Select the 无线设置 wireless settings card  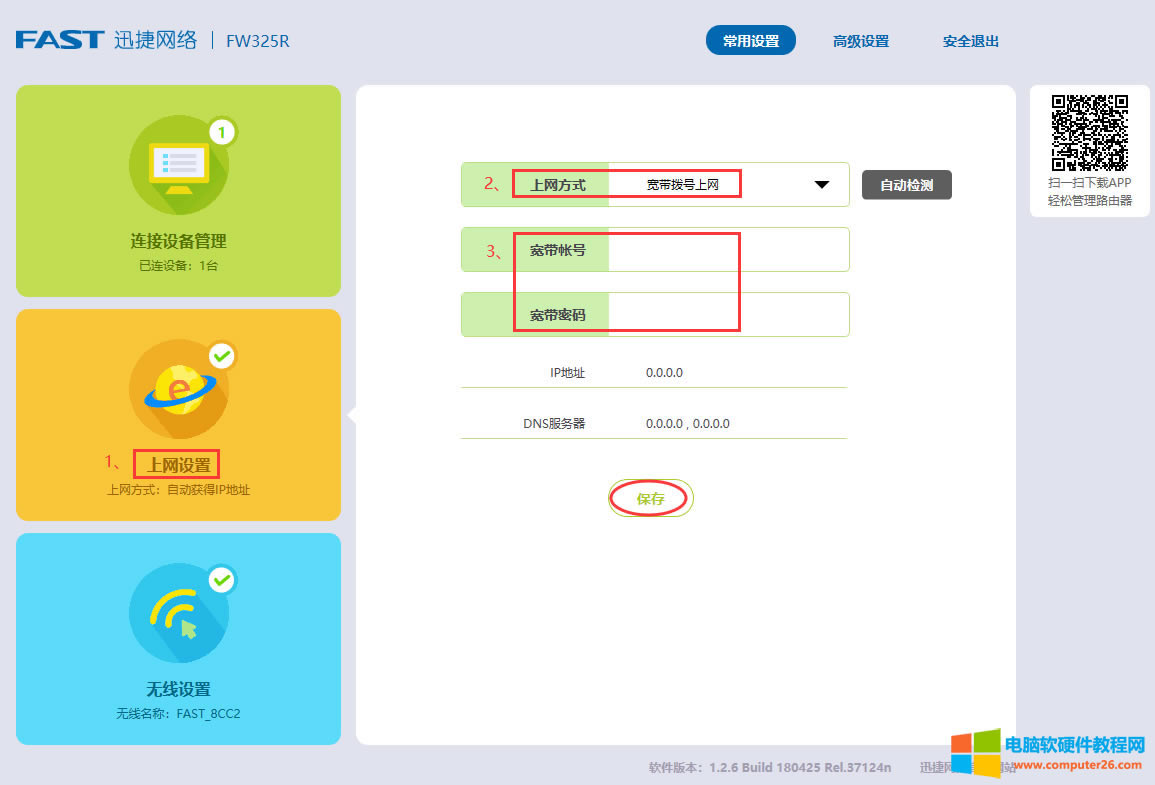coord(178,640)
